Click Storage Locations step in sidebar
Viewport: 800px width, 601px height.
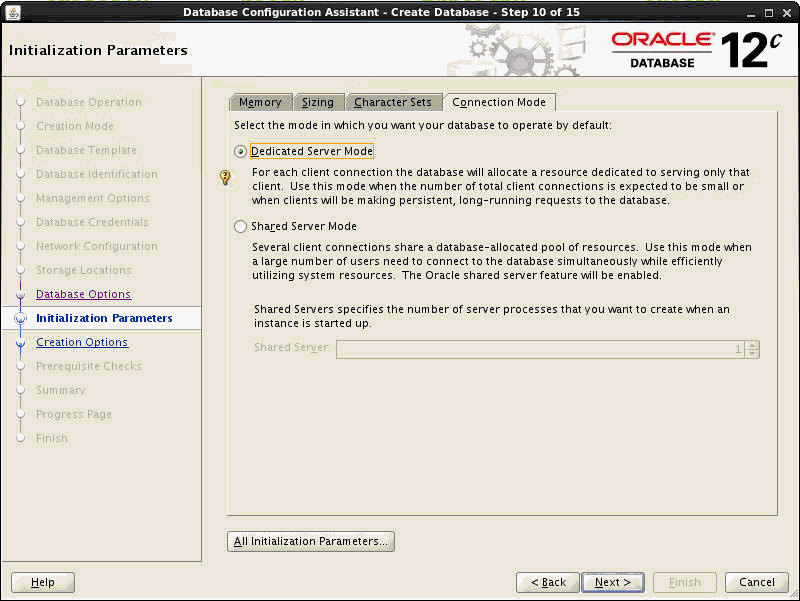84,270
